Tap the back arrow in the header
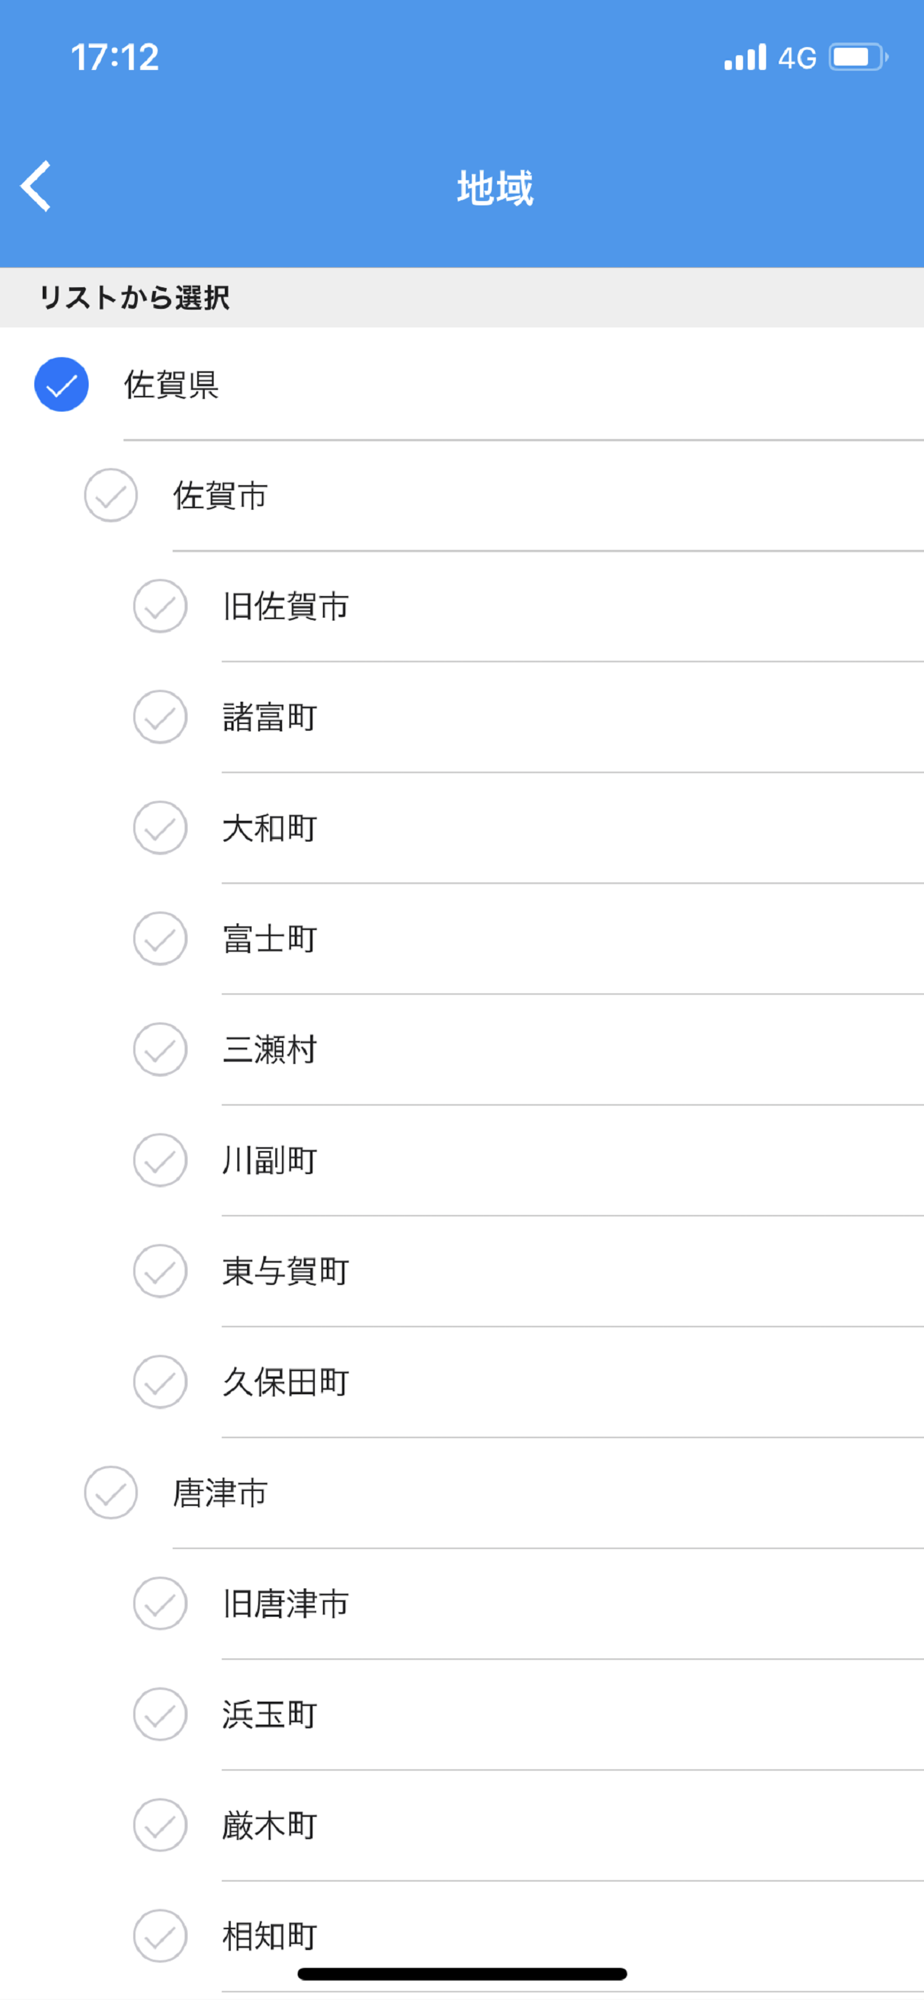 [37, 186]
